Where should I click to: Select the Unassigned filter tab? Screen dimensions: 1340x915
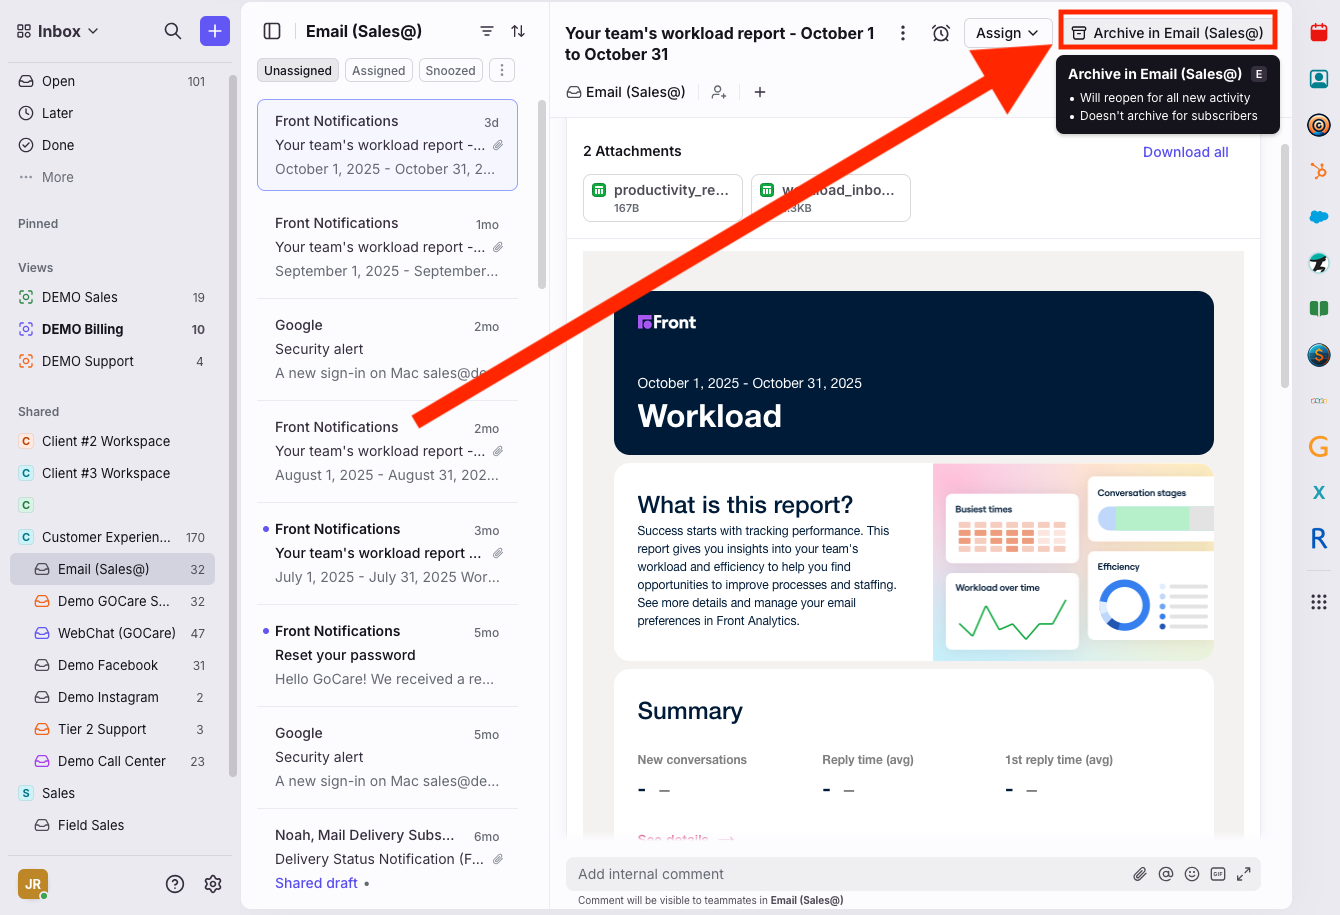[x=298, y=70]
